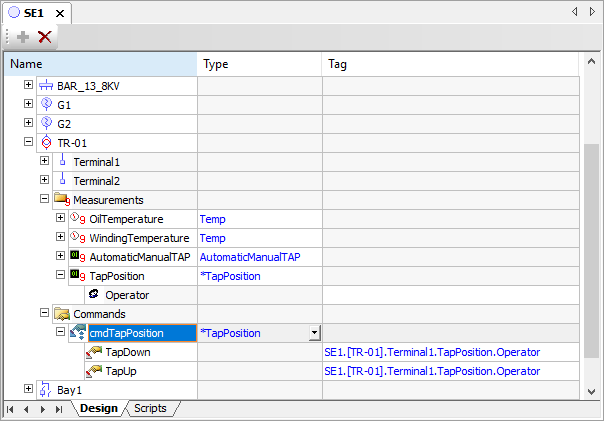Expand the Terminal1 node
Viewport: 604px width, 421px height.
point(45,162)
